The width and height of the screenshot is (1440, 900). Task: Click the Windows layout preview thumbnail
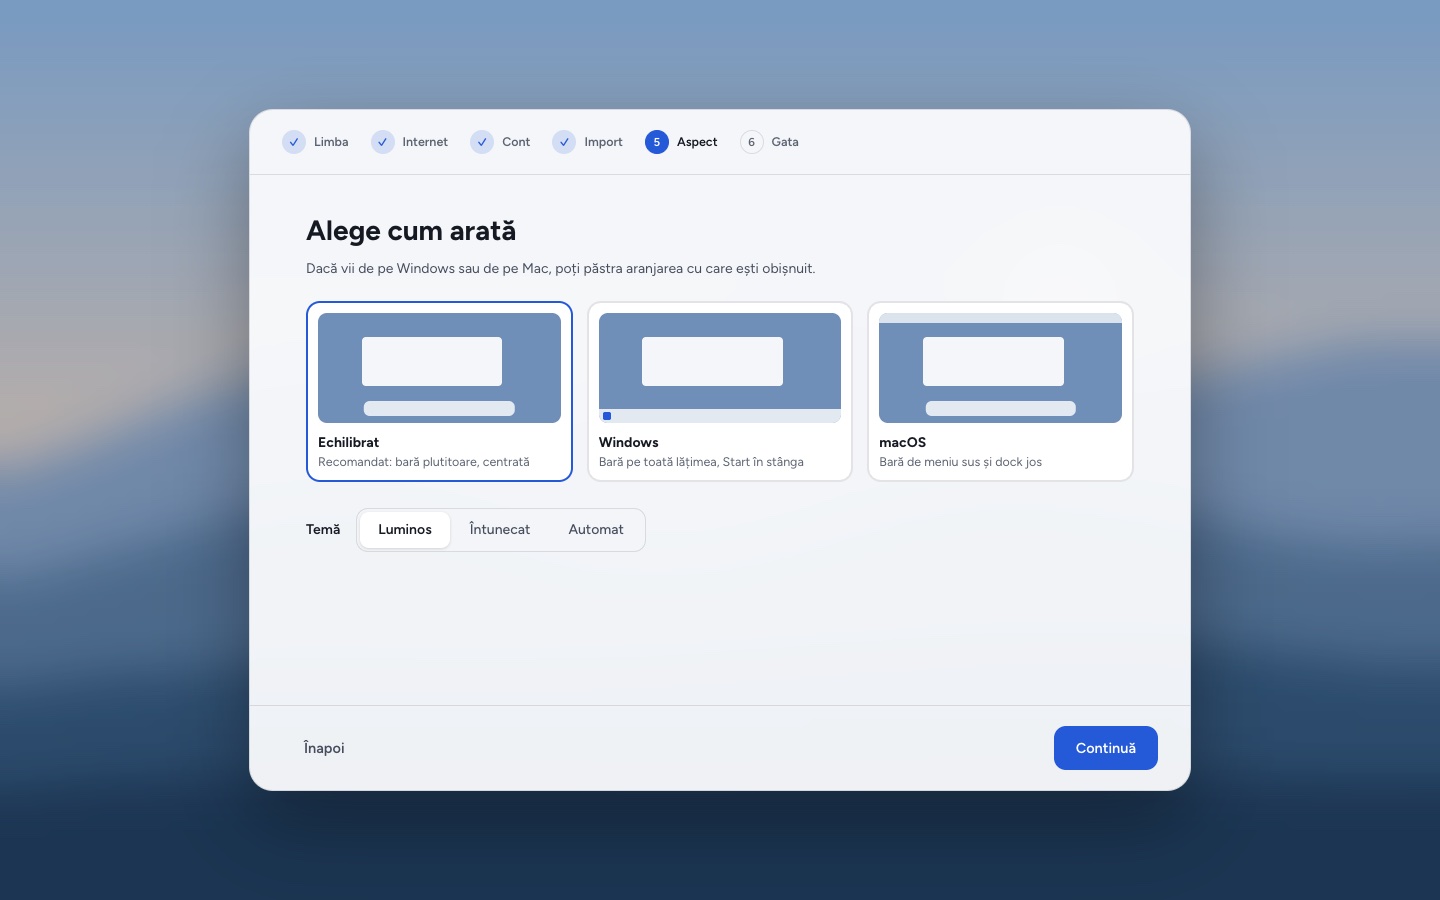pos(720,368)
